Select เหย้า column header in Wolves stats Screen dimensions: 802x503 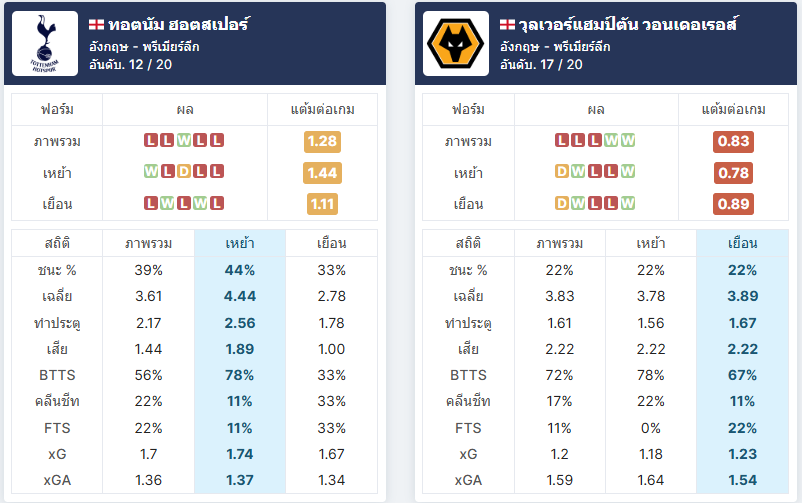(x=651, y=244)
